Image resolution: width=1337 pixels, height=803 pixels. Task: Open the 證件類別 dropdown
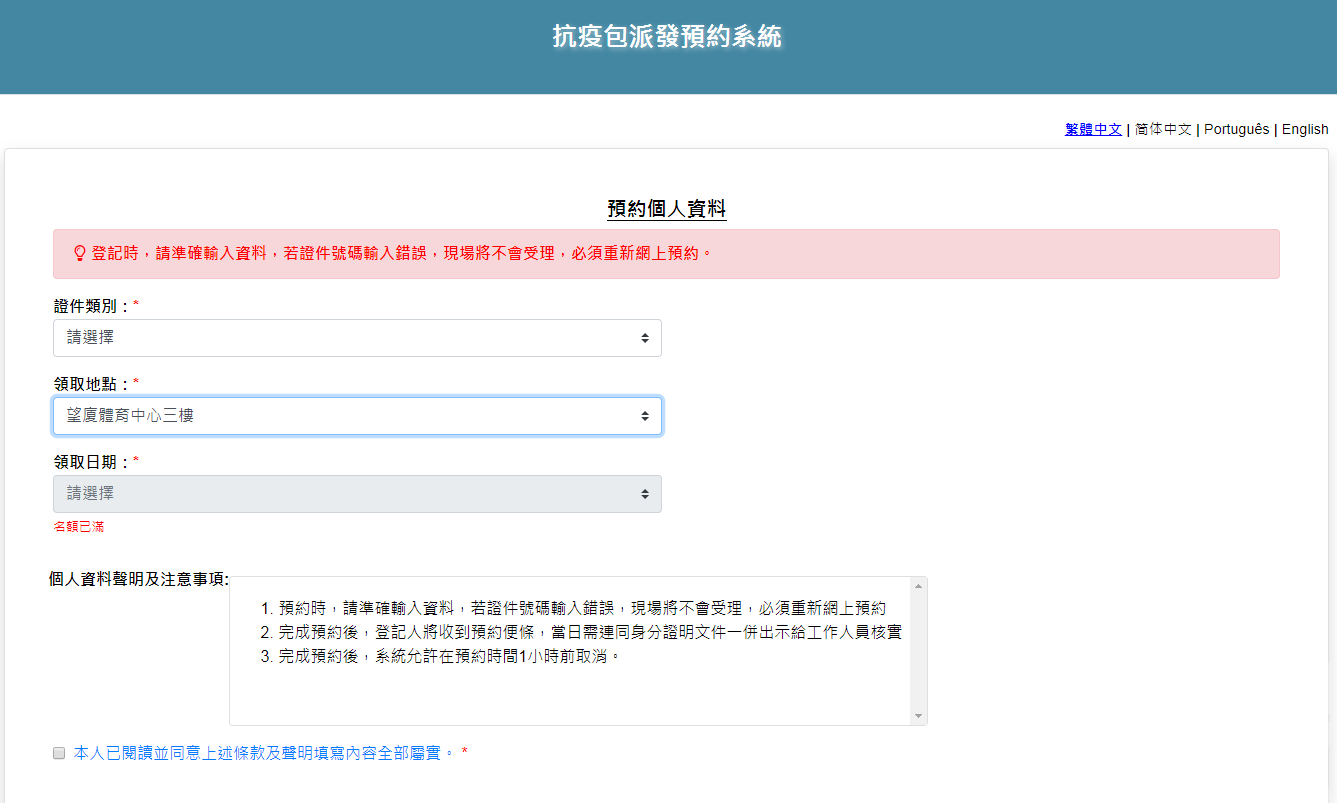pyautogui.click(x=357, y=338)
